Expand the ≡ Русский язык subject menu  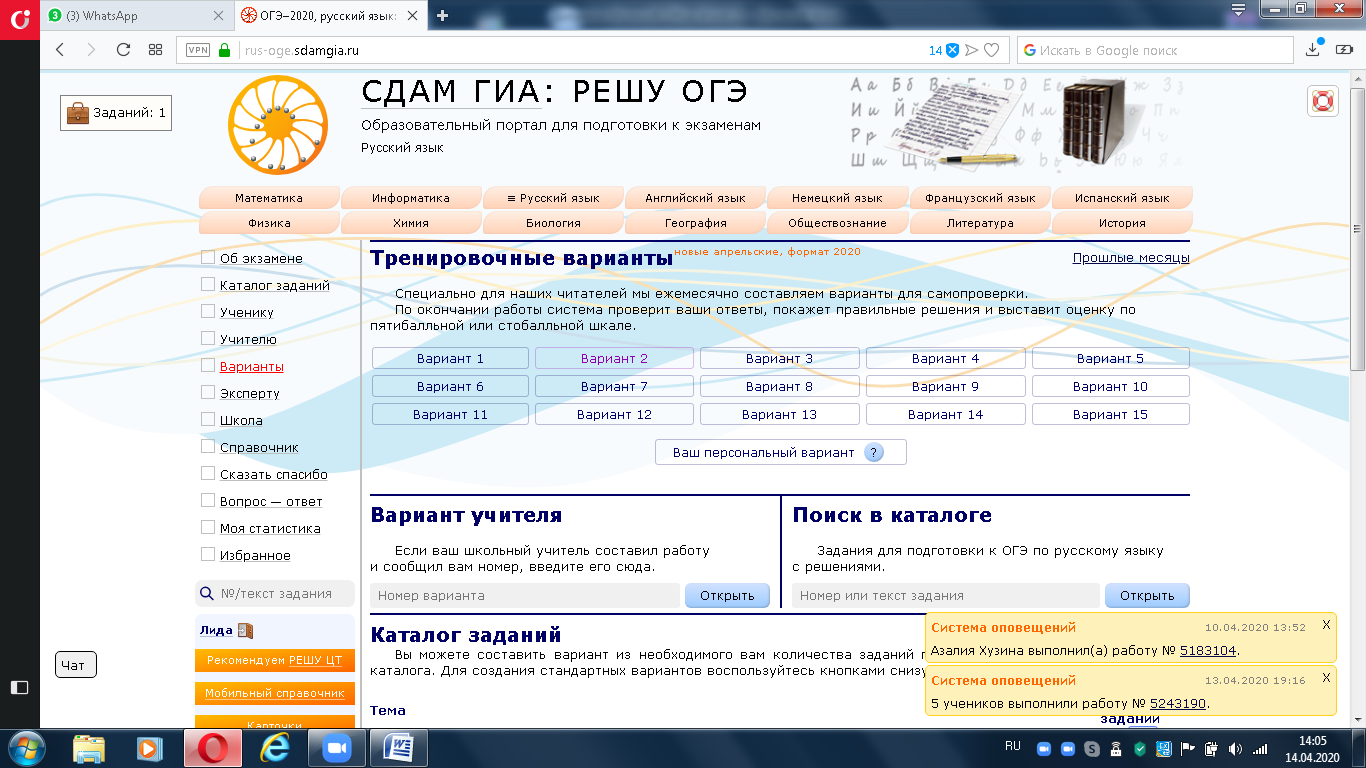[x=553, y=198]
